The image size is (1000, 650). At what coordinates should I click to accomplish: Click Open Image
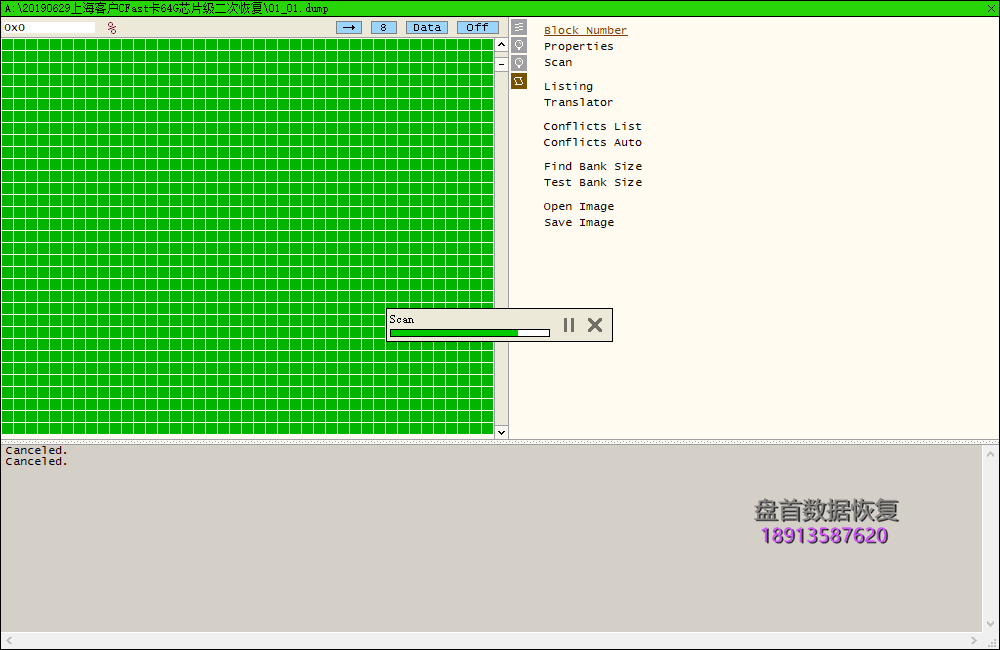pyautogui.click(x=579, y=207)
